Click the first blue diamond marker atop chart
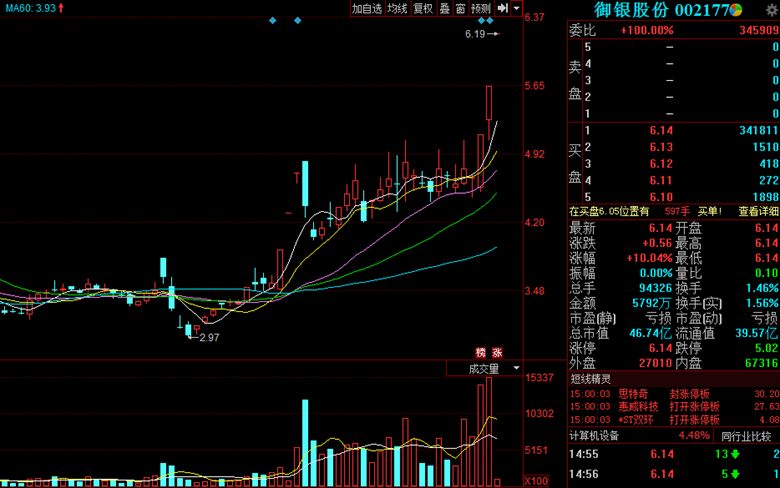 (272, 21)
